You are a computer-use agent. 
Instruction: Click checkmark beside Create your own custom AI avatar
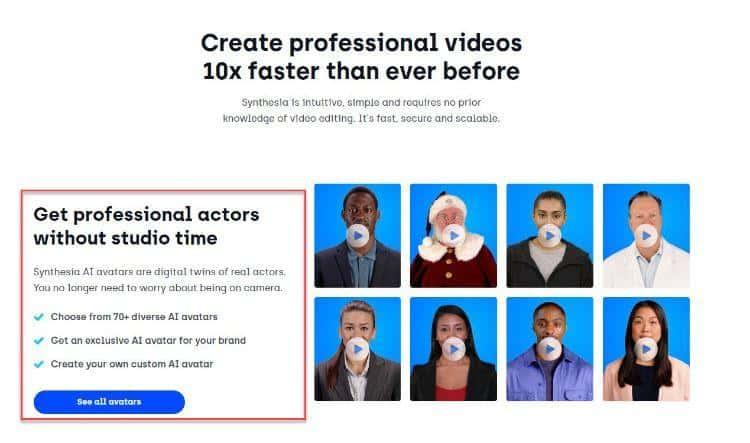(x=39, y=364)
